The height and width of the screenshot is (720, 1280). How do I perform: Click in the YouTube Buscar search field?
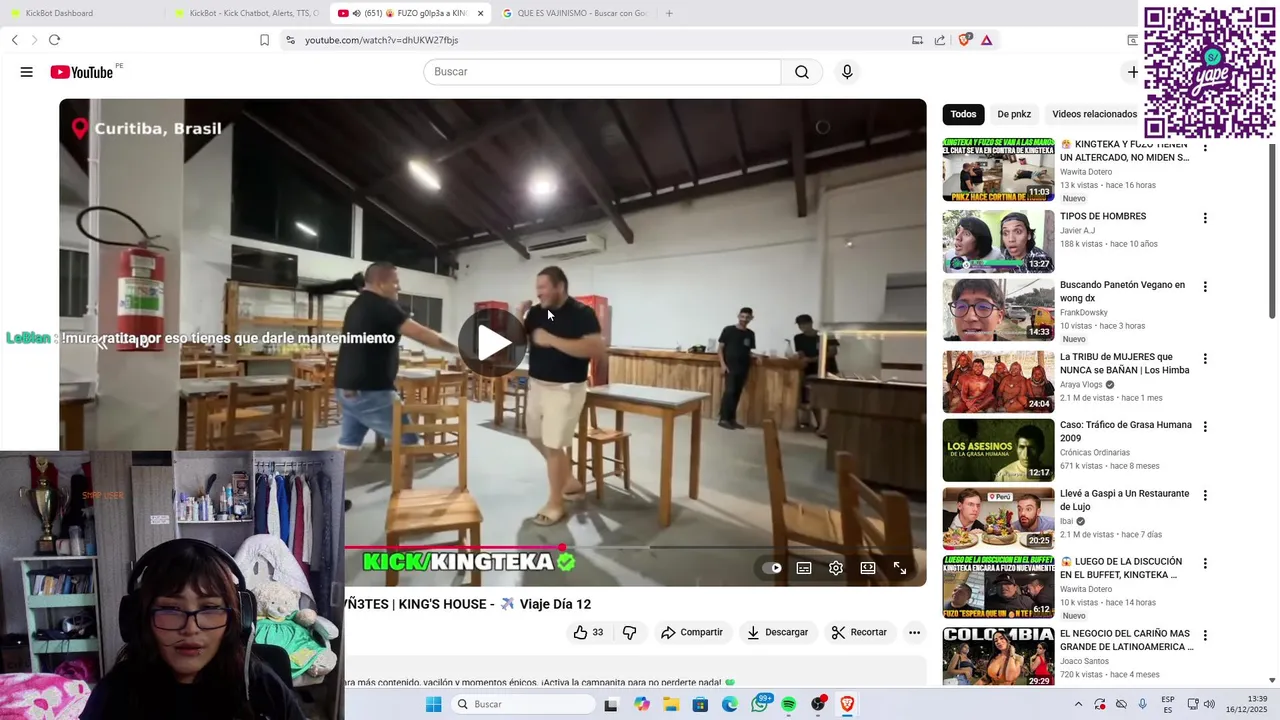click(602, 72)
